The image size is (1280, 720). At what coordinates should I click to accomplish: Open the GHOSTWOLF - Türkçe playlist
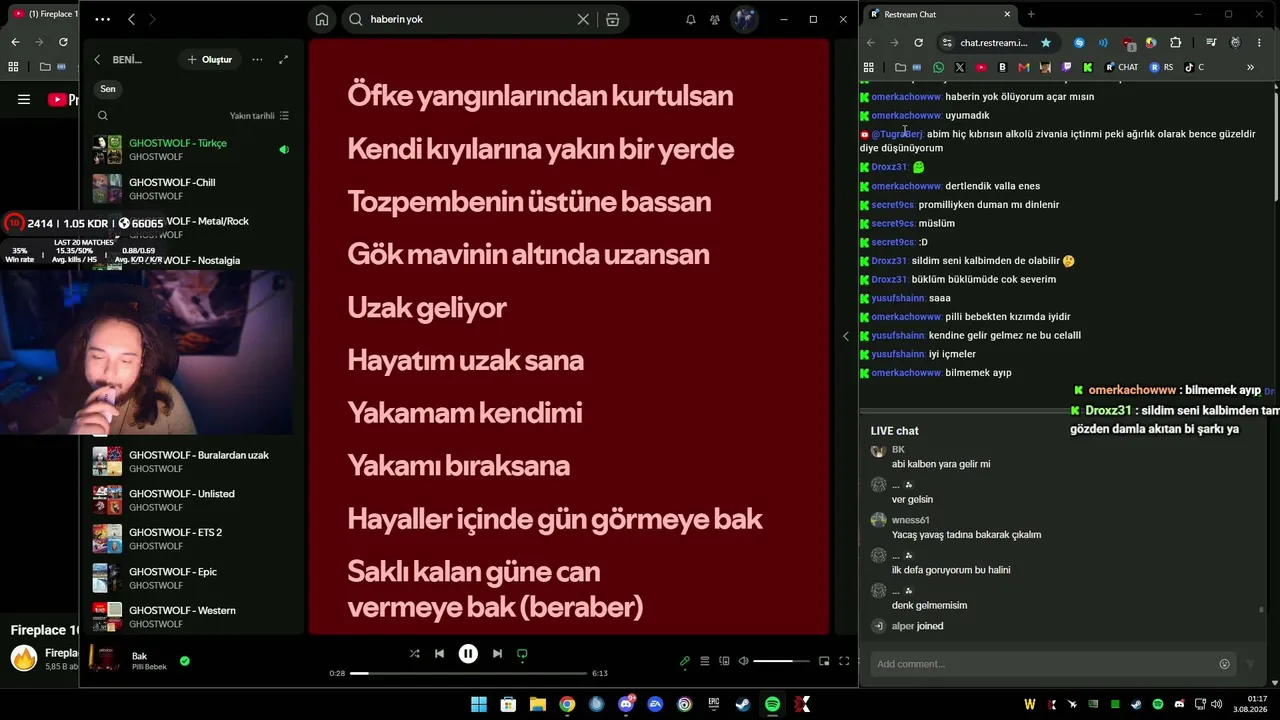[194, 150]
